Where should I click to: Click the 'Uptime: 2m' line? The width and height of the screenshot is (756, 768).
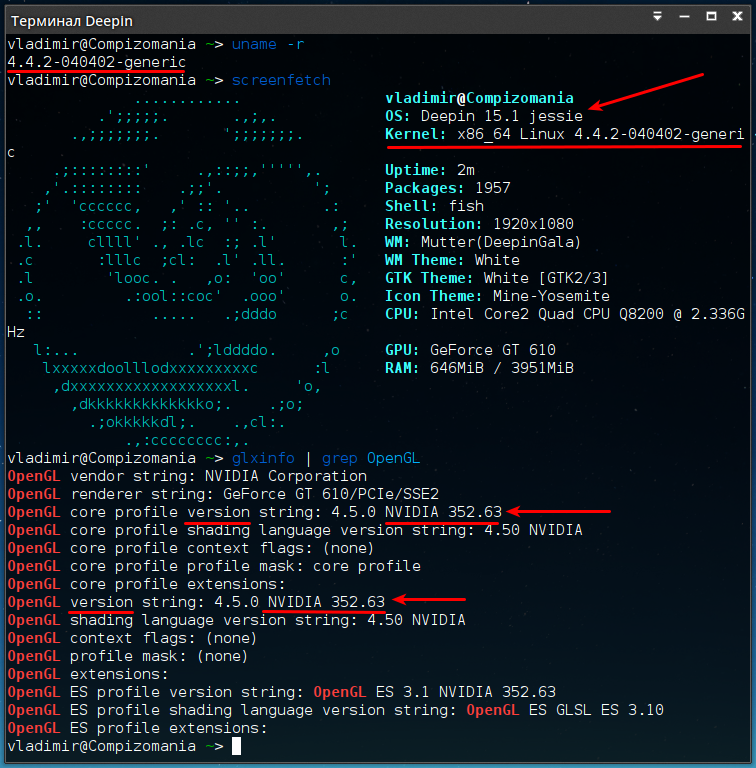point(429,170)
